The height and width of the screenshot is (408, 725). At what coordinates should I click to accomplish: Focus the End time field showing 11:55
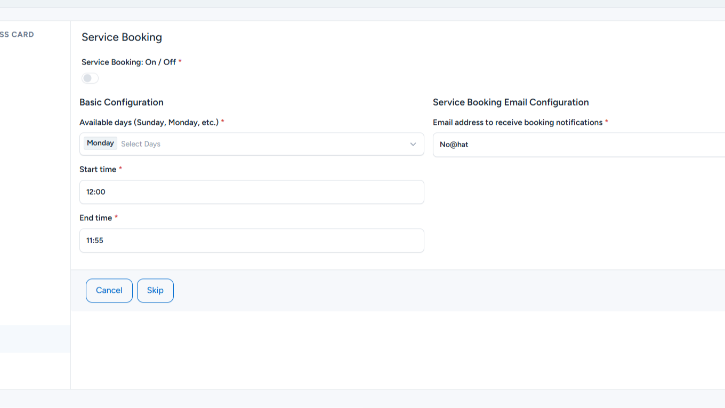tap(251, 240)
